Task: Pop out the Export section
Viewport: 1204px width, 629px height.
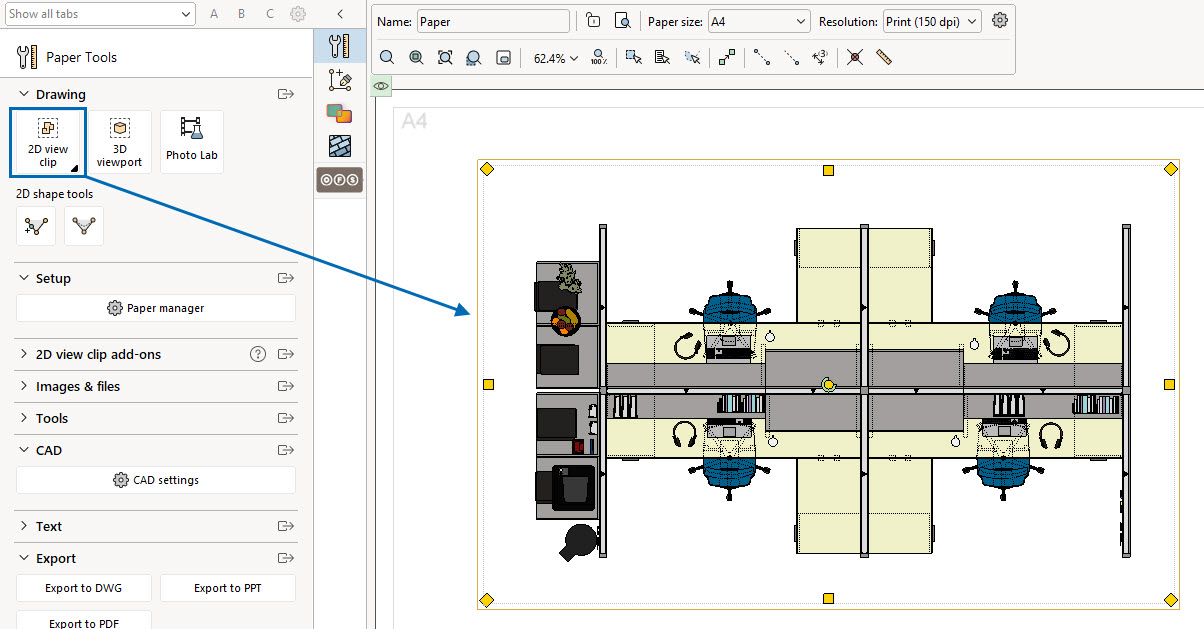Action: click(x=286, y=558)
